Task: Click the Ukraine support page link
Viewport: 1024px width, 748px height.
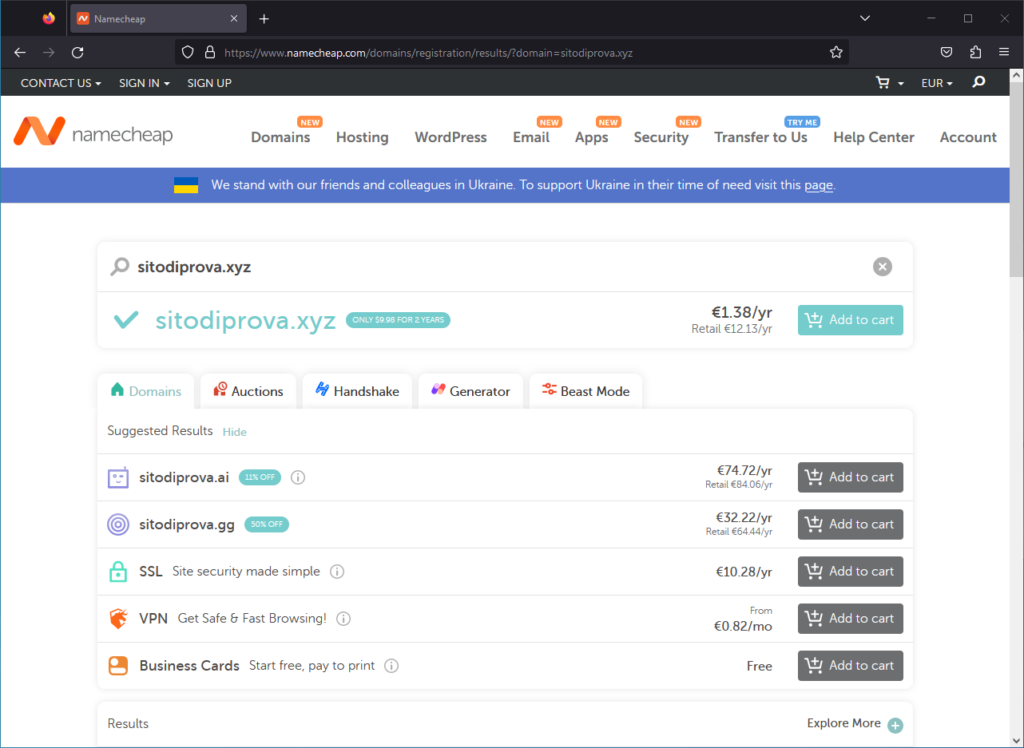Action: 818,185
